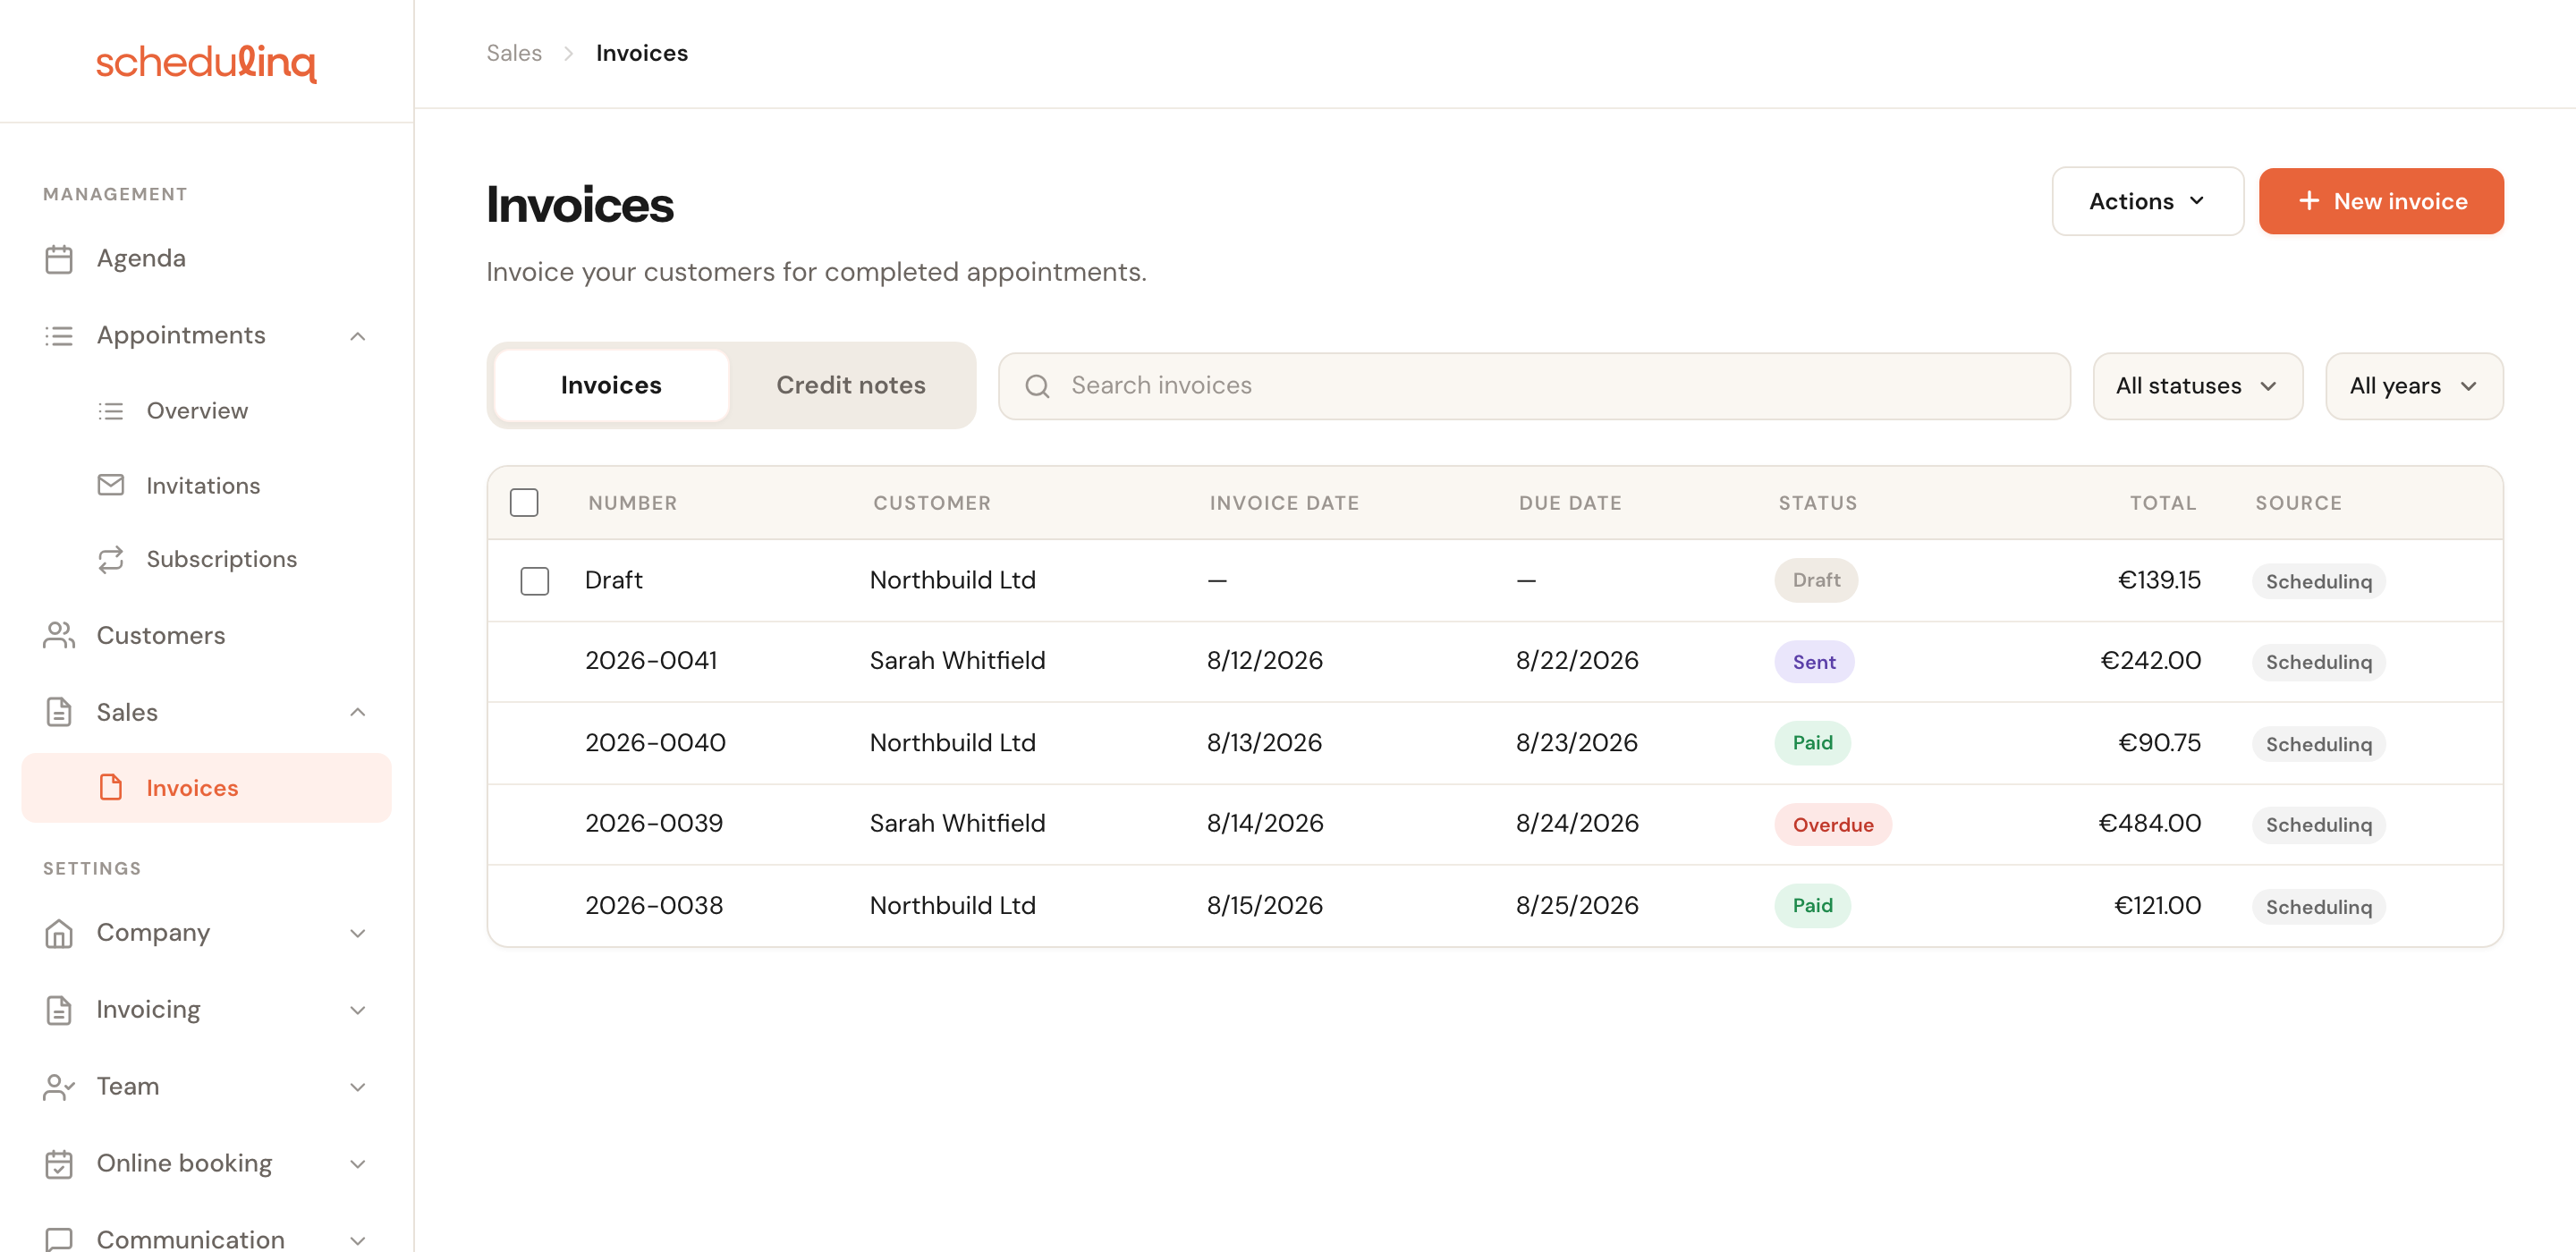Click the Overview list icon
2576x1252 pixels.
point(110,411)
